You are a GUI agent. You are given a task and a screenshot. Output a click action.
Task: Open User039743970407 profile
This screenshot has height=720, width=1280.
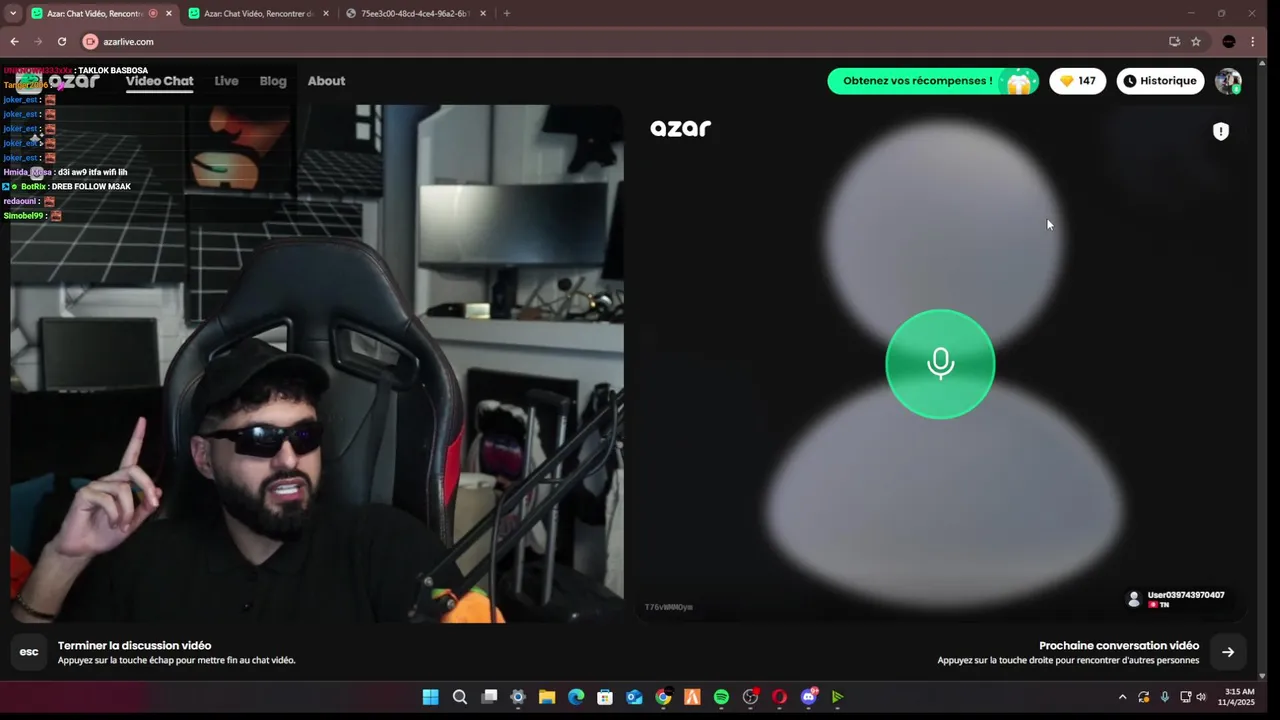pos(1186,595)
